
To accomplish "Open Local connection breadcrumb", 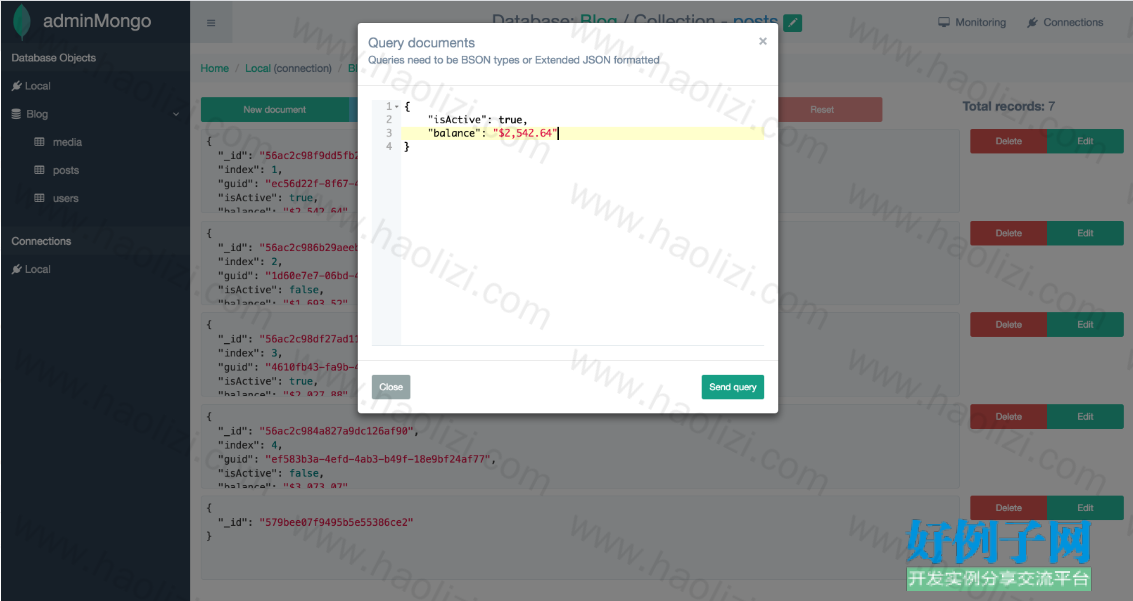I will (x=258, y=69).
